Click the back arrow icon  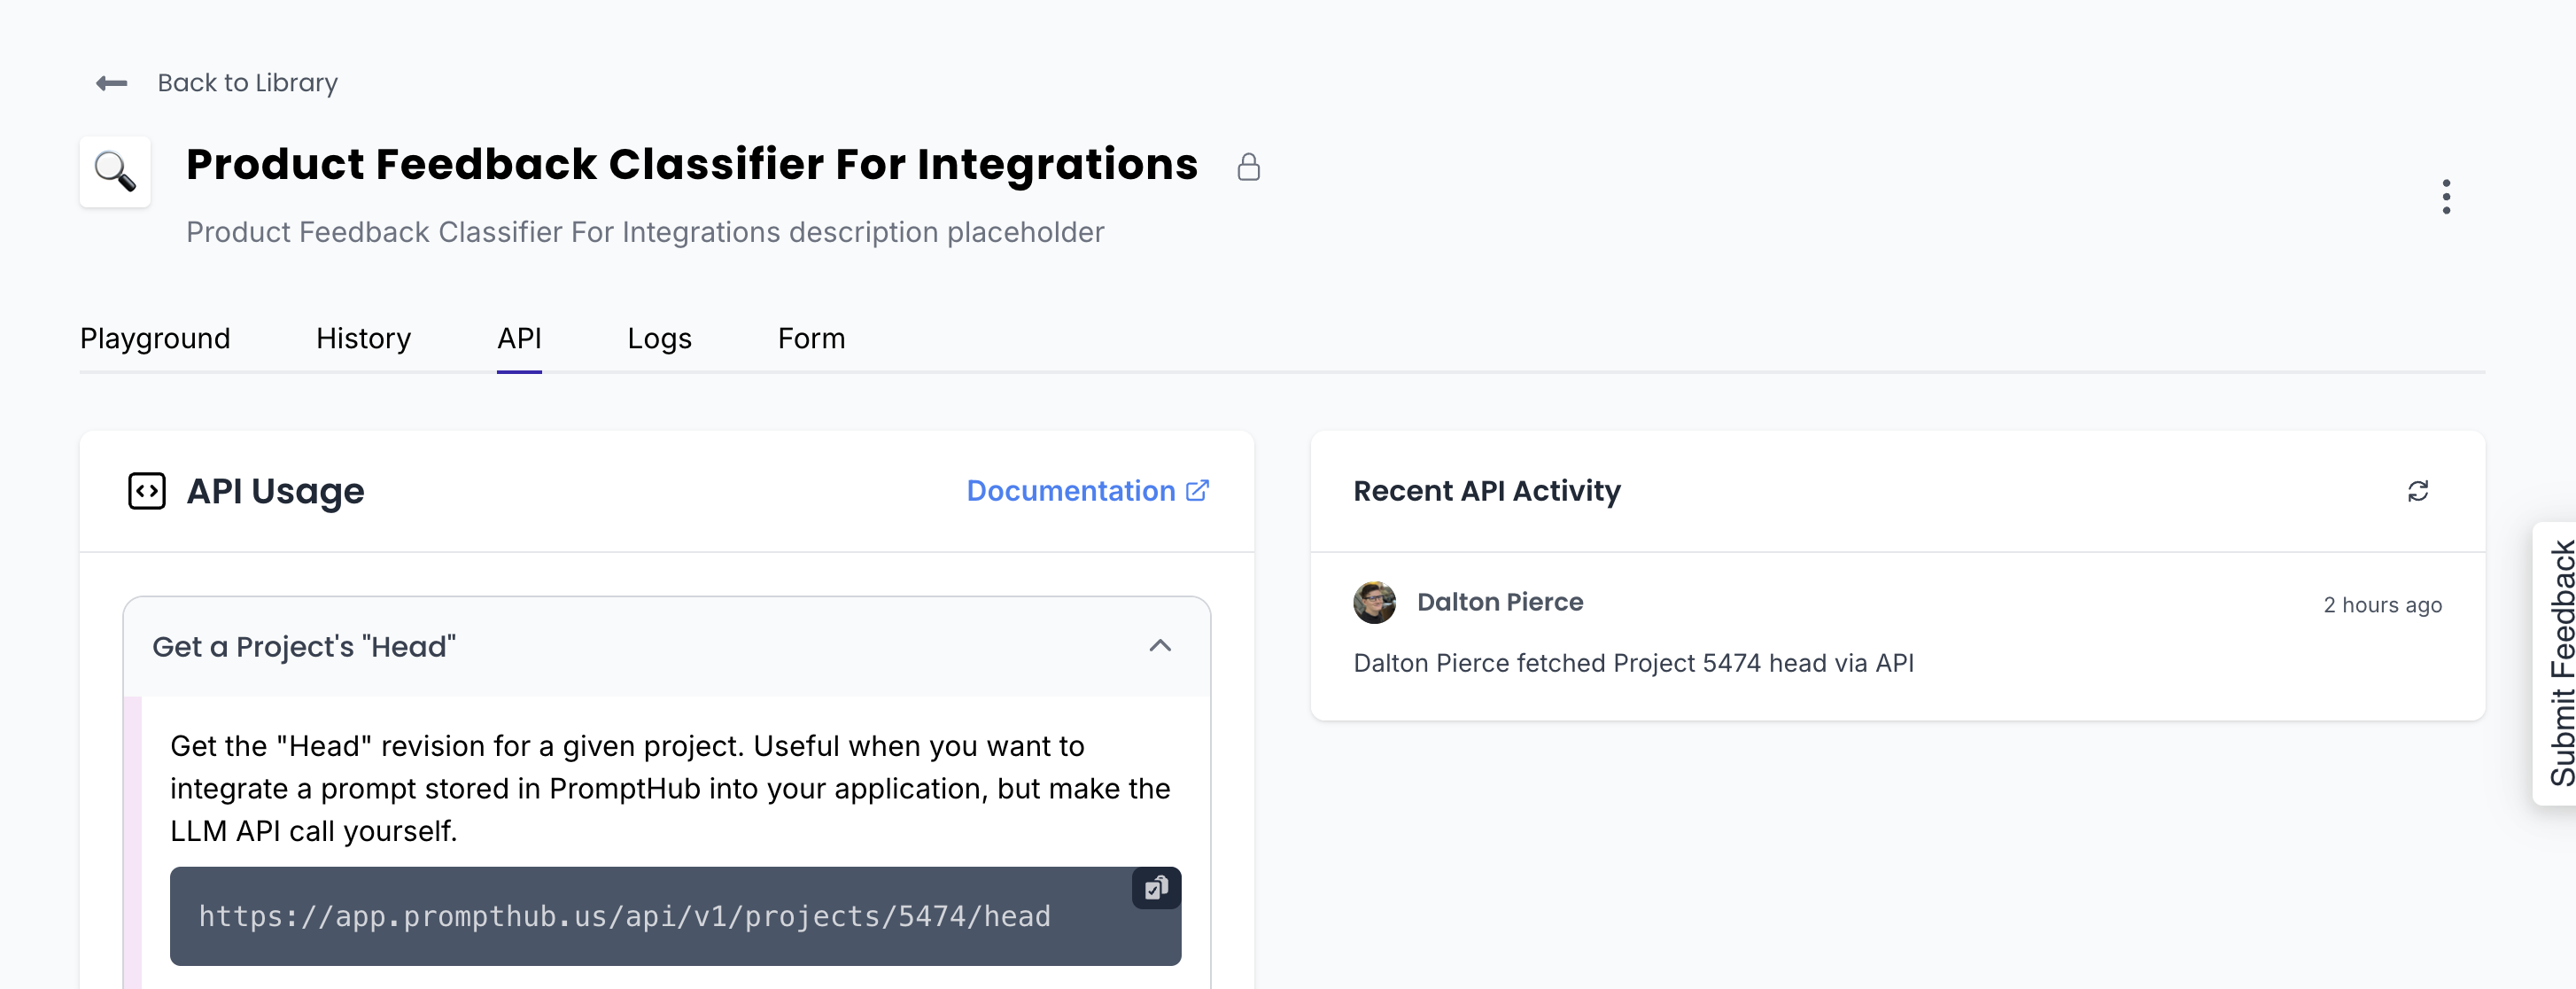coord(111,83)
